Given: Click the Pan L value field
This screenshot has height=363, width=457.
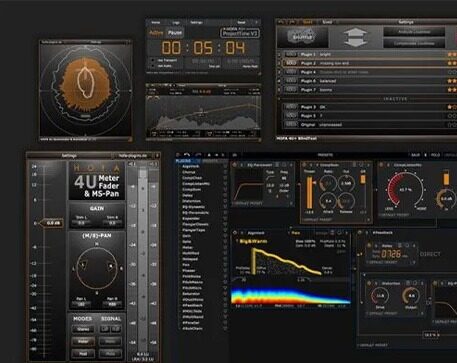Looking at the screenshot, I should click(81, 304).
